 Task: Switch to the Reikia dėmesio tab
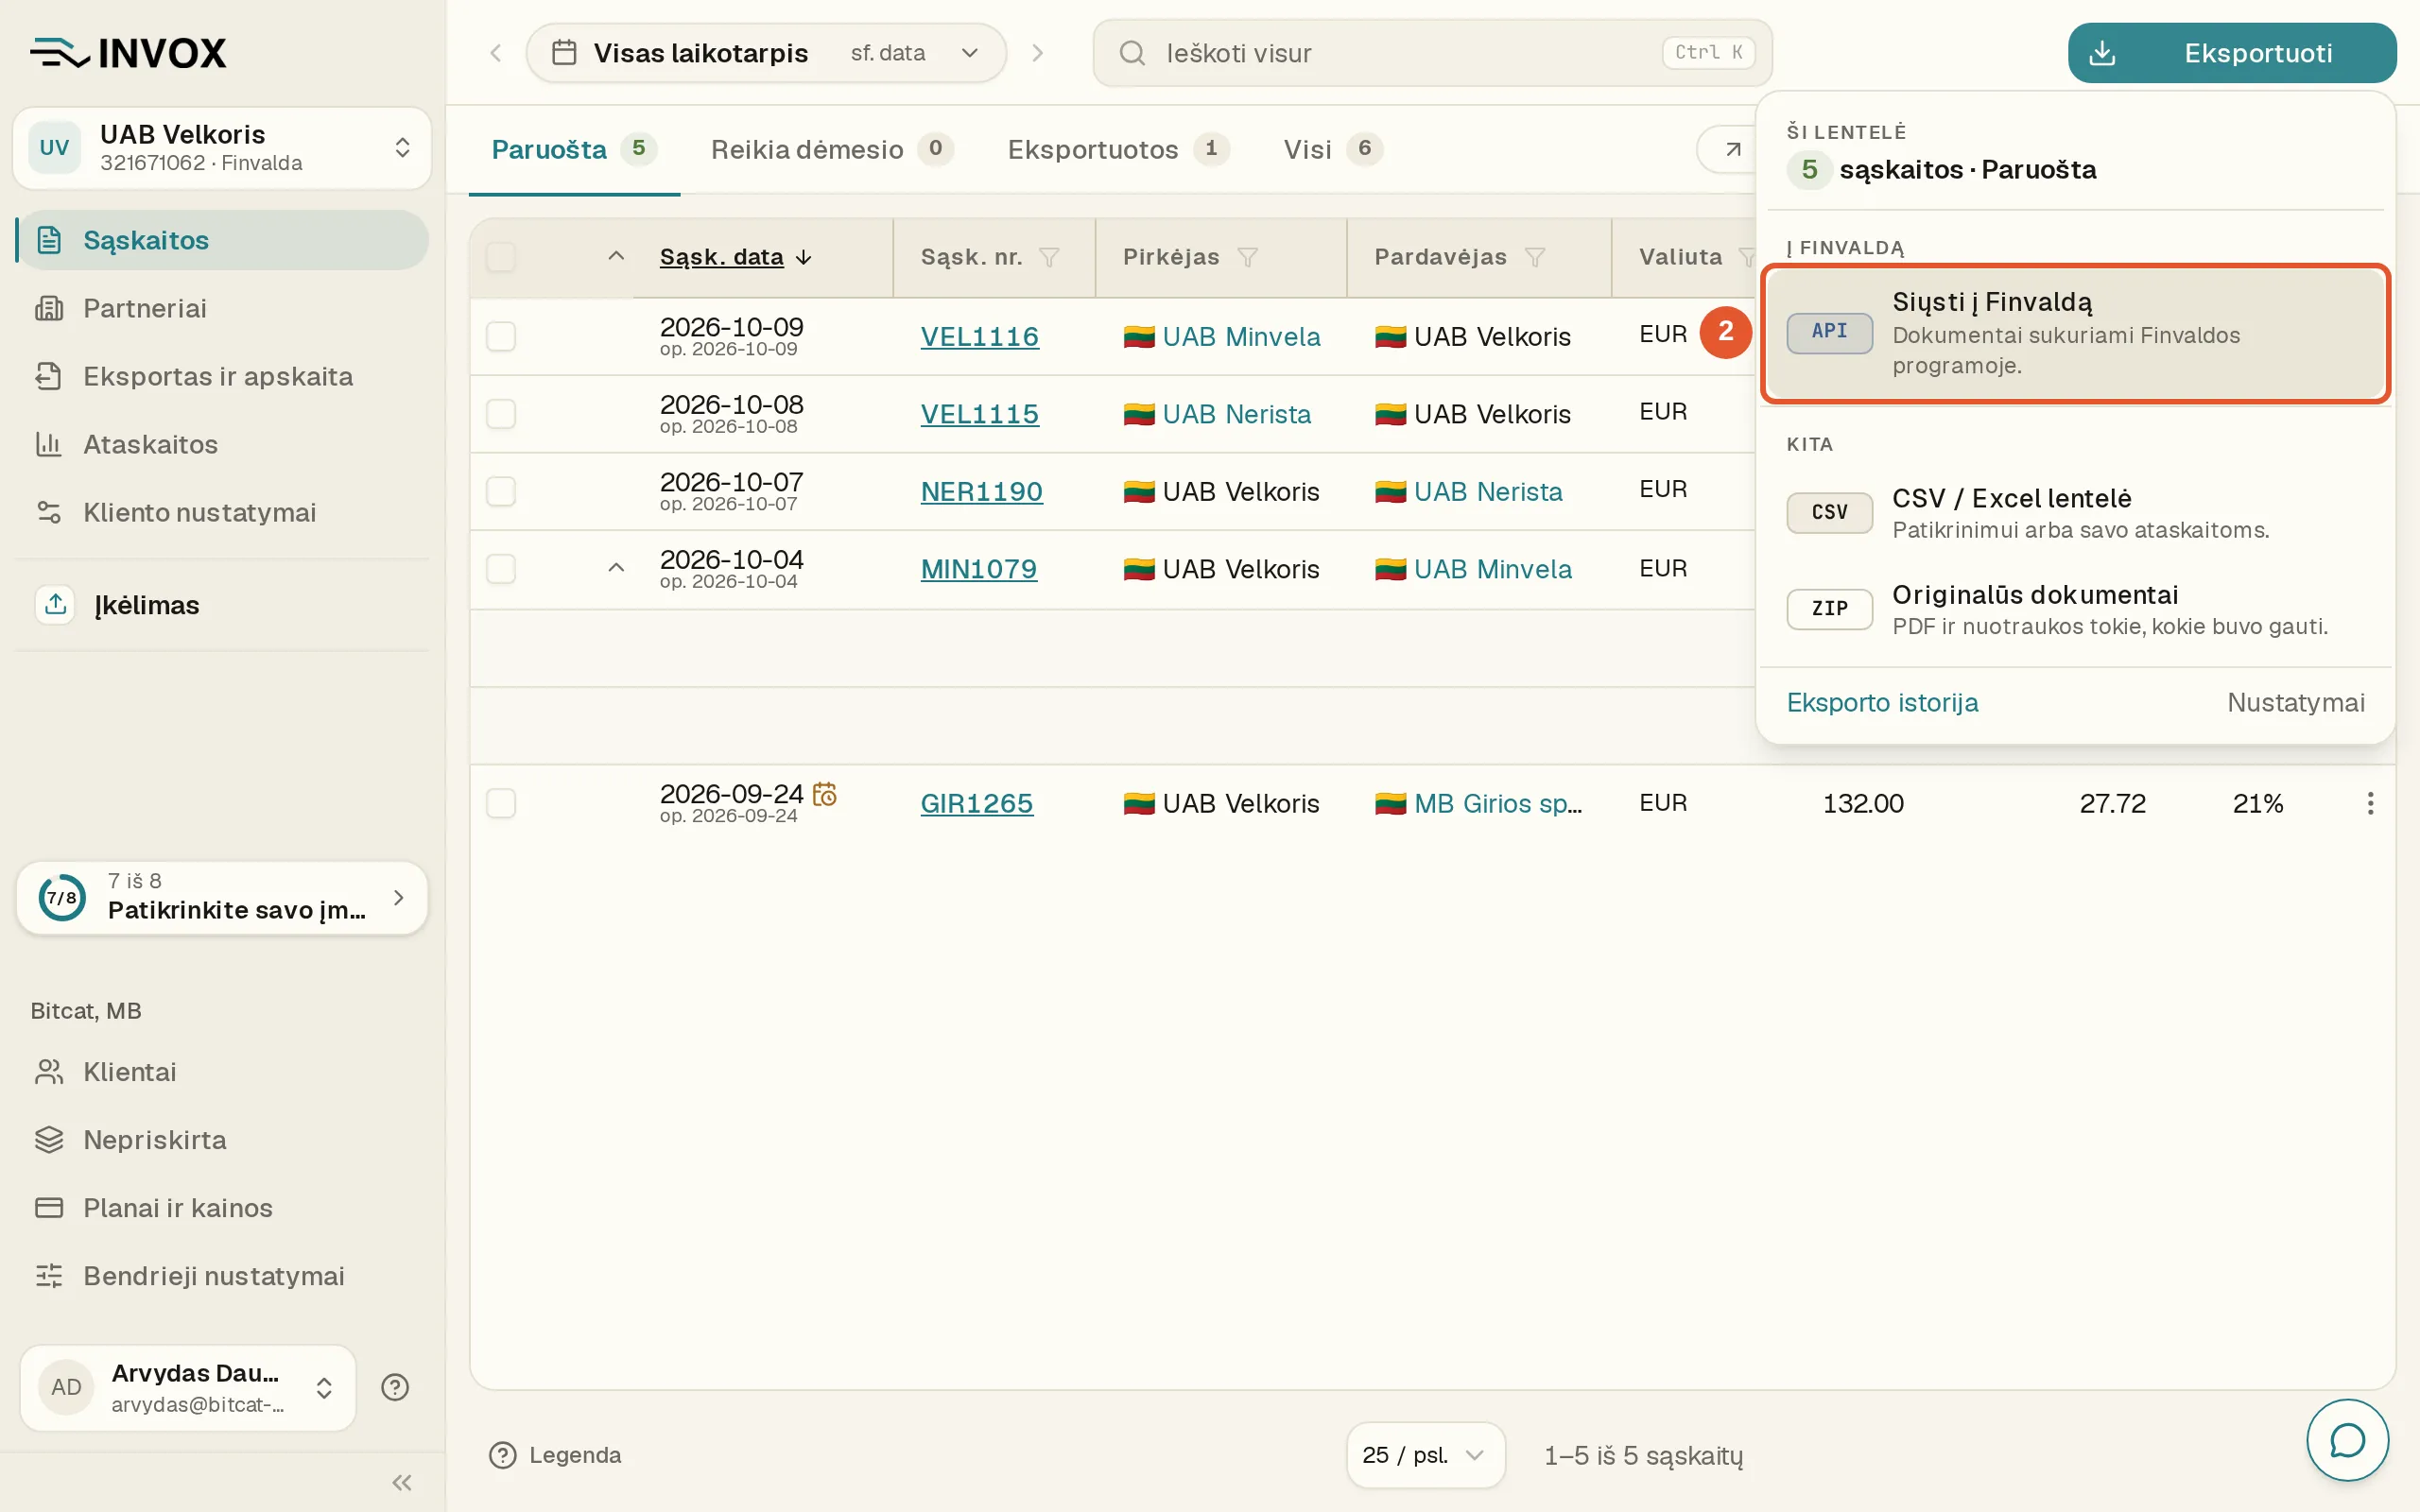831,149
